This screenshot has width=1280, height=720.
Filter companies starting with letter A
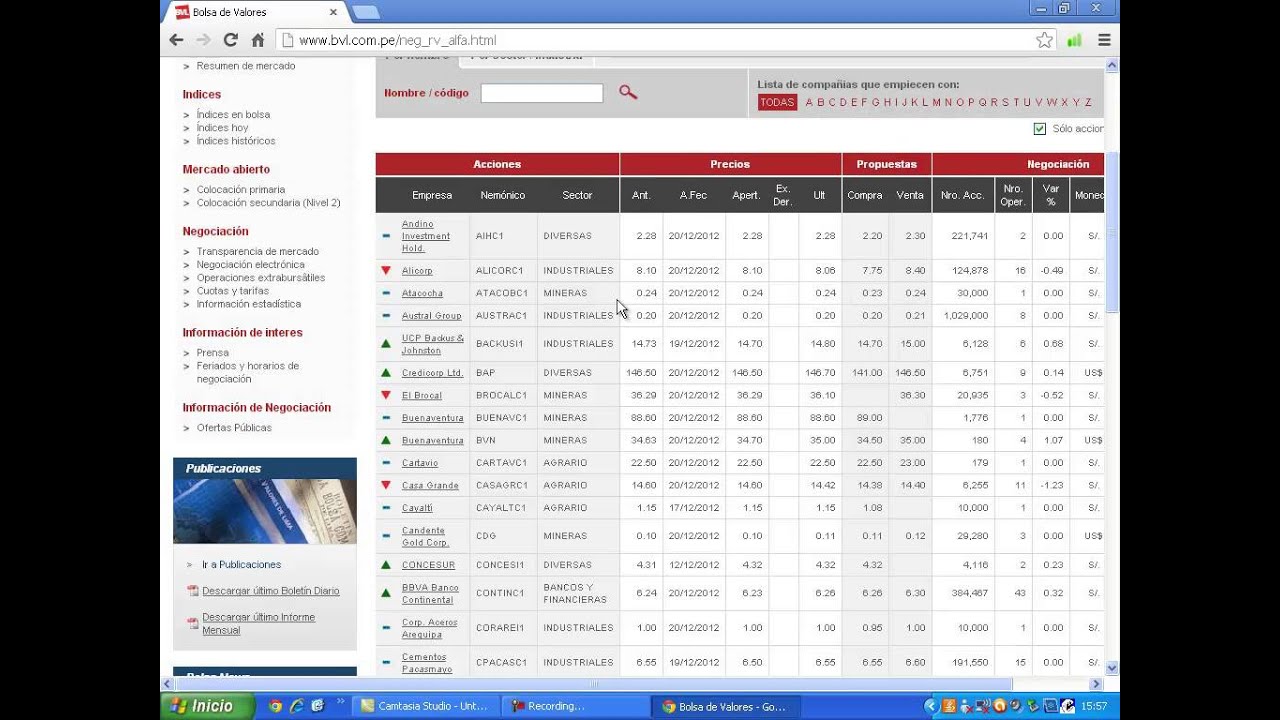[809, 102]
